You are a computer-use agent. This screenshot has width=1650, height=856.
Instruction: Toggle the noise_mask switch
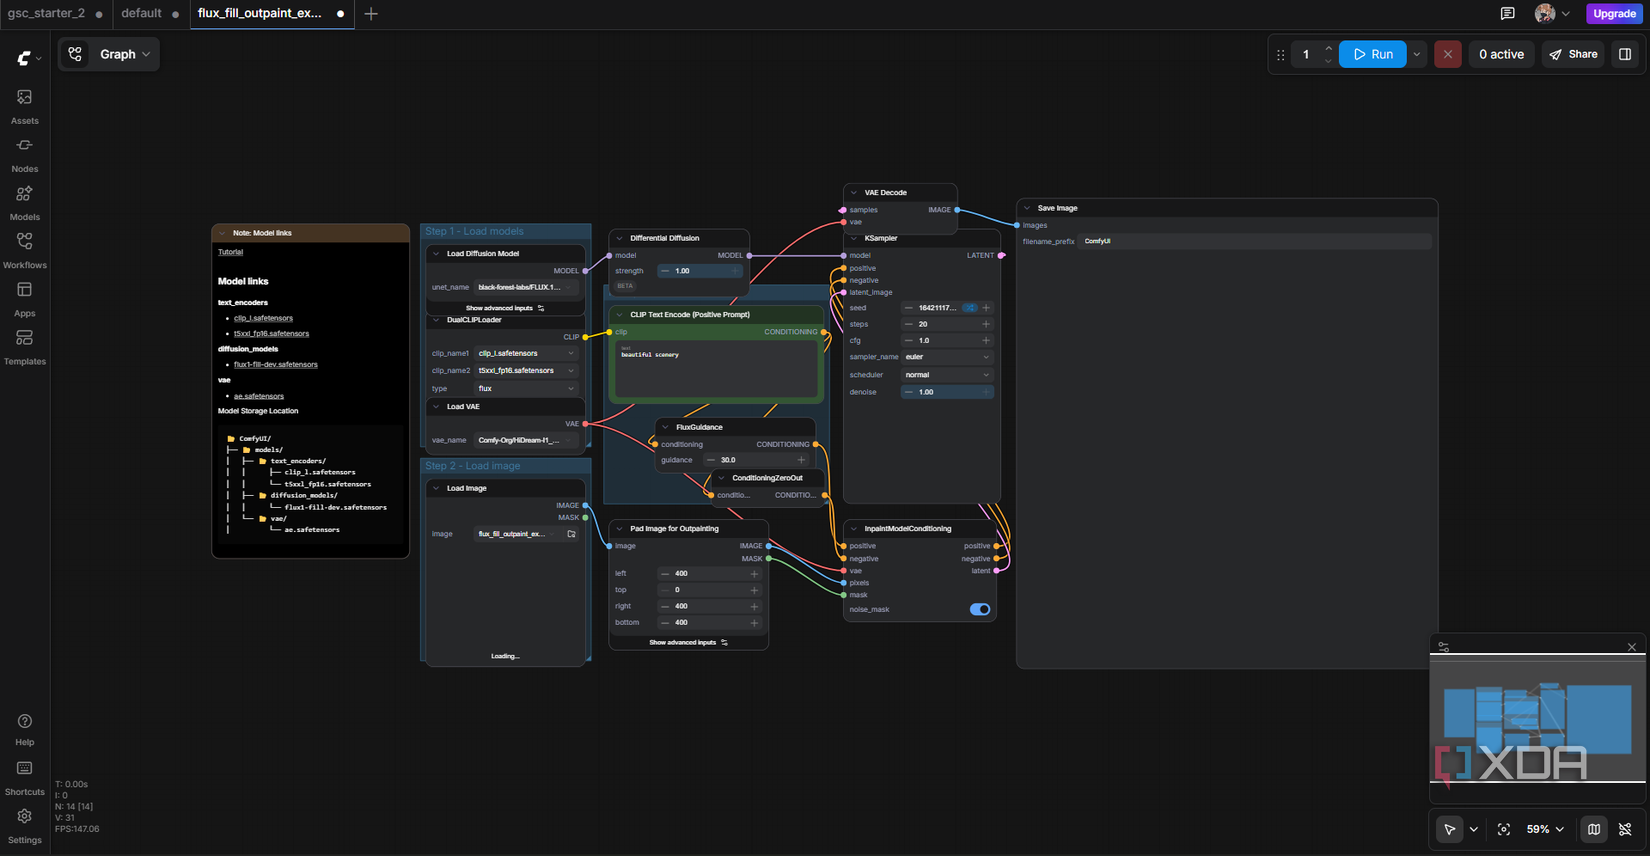[x=980, y=609]
